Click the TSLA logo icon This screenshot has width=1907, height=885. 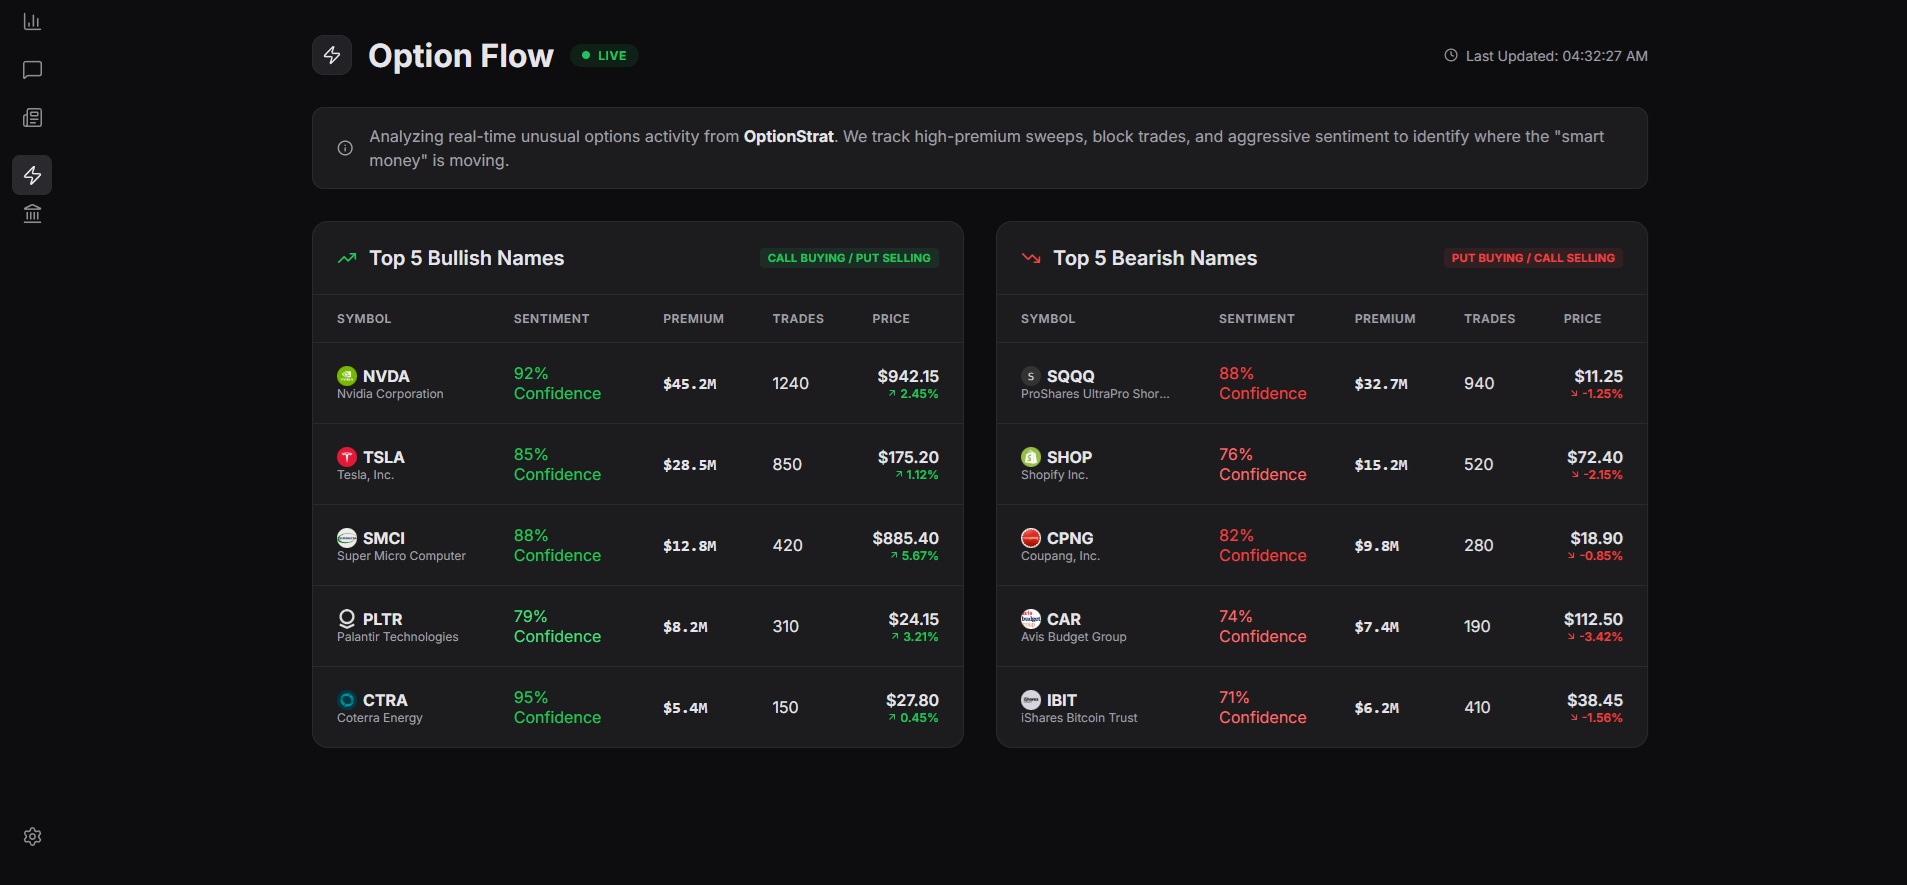click(x=347, y=457)
